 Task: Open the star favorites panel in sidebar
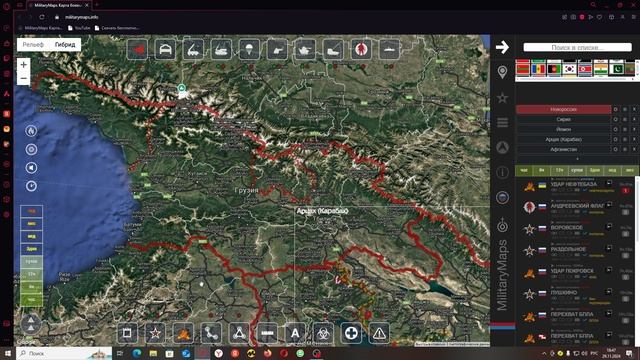pyautogui.click(x=502, y=98)
